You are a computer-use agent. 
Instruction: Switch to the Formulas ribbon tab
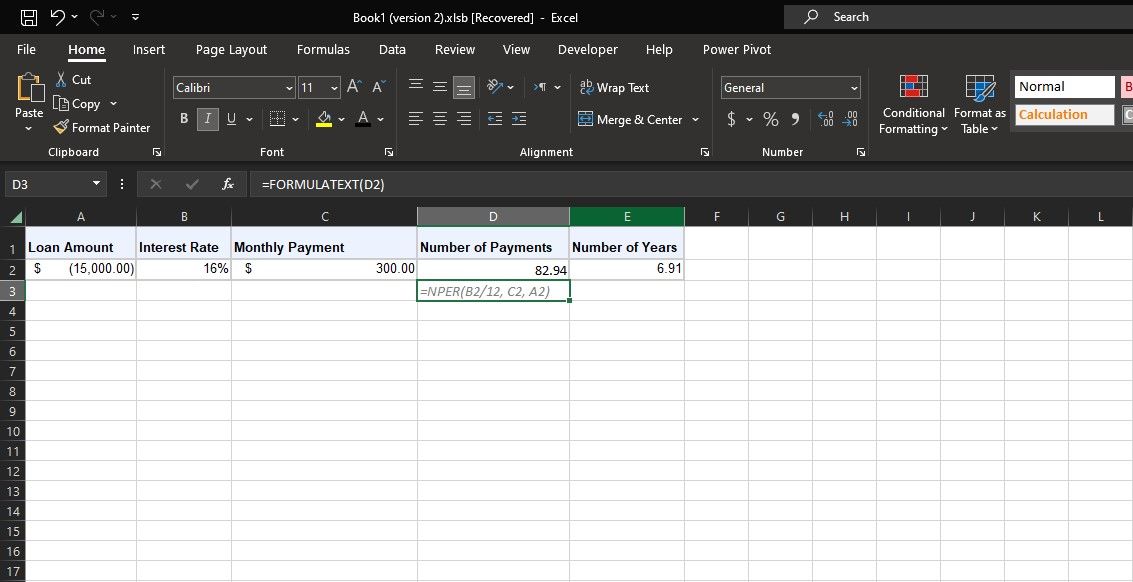323,49
